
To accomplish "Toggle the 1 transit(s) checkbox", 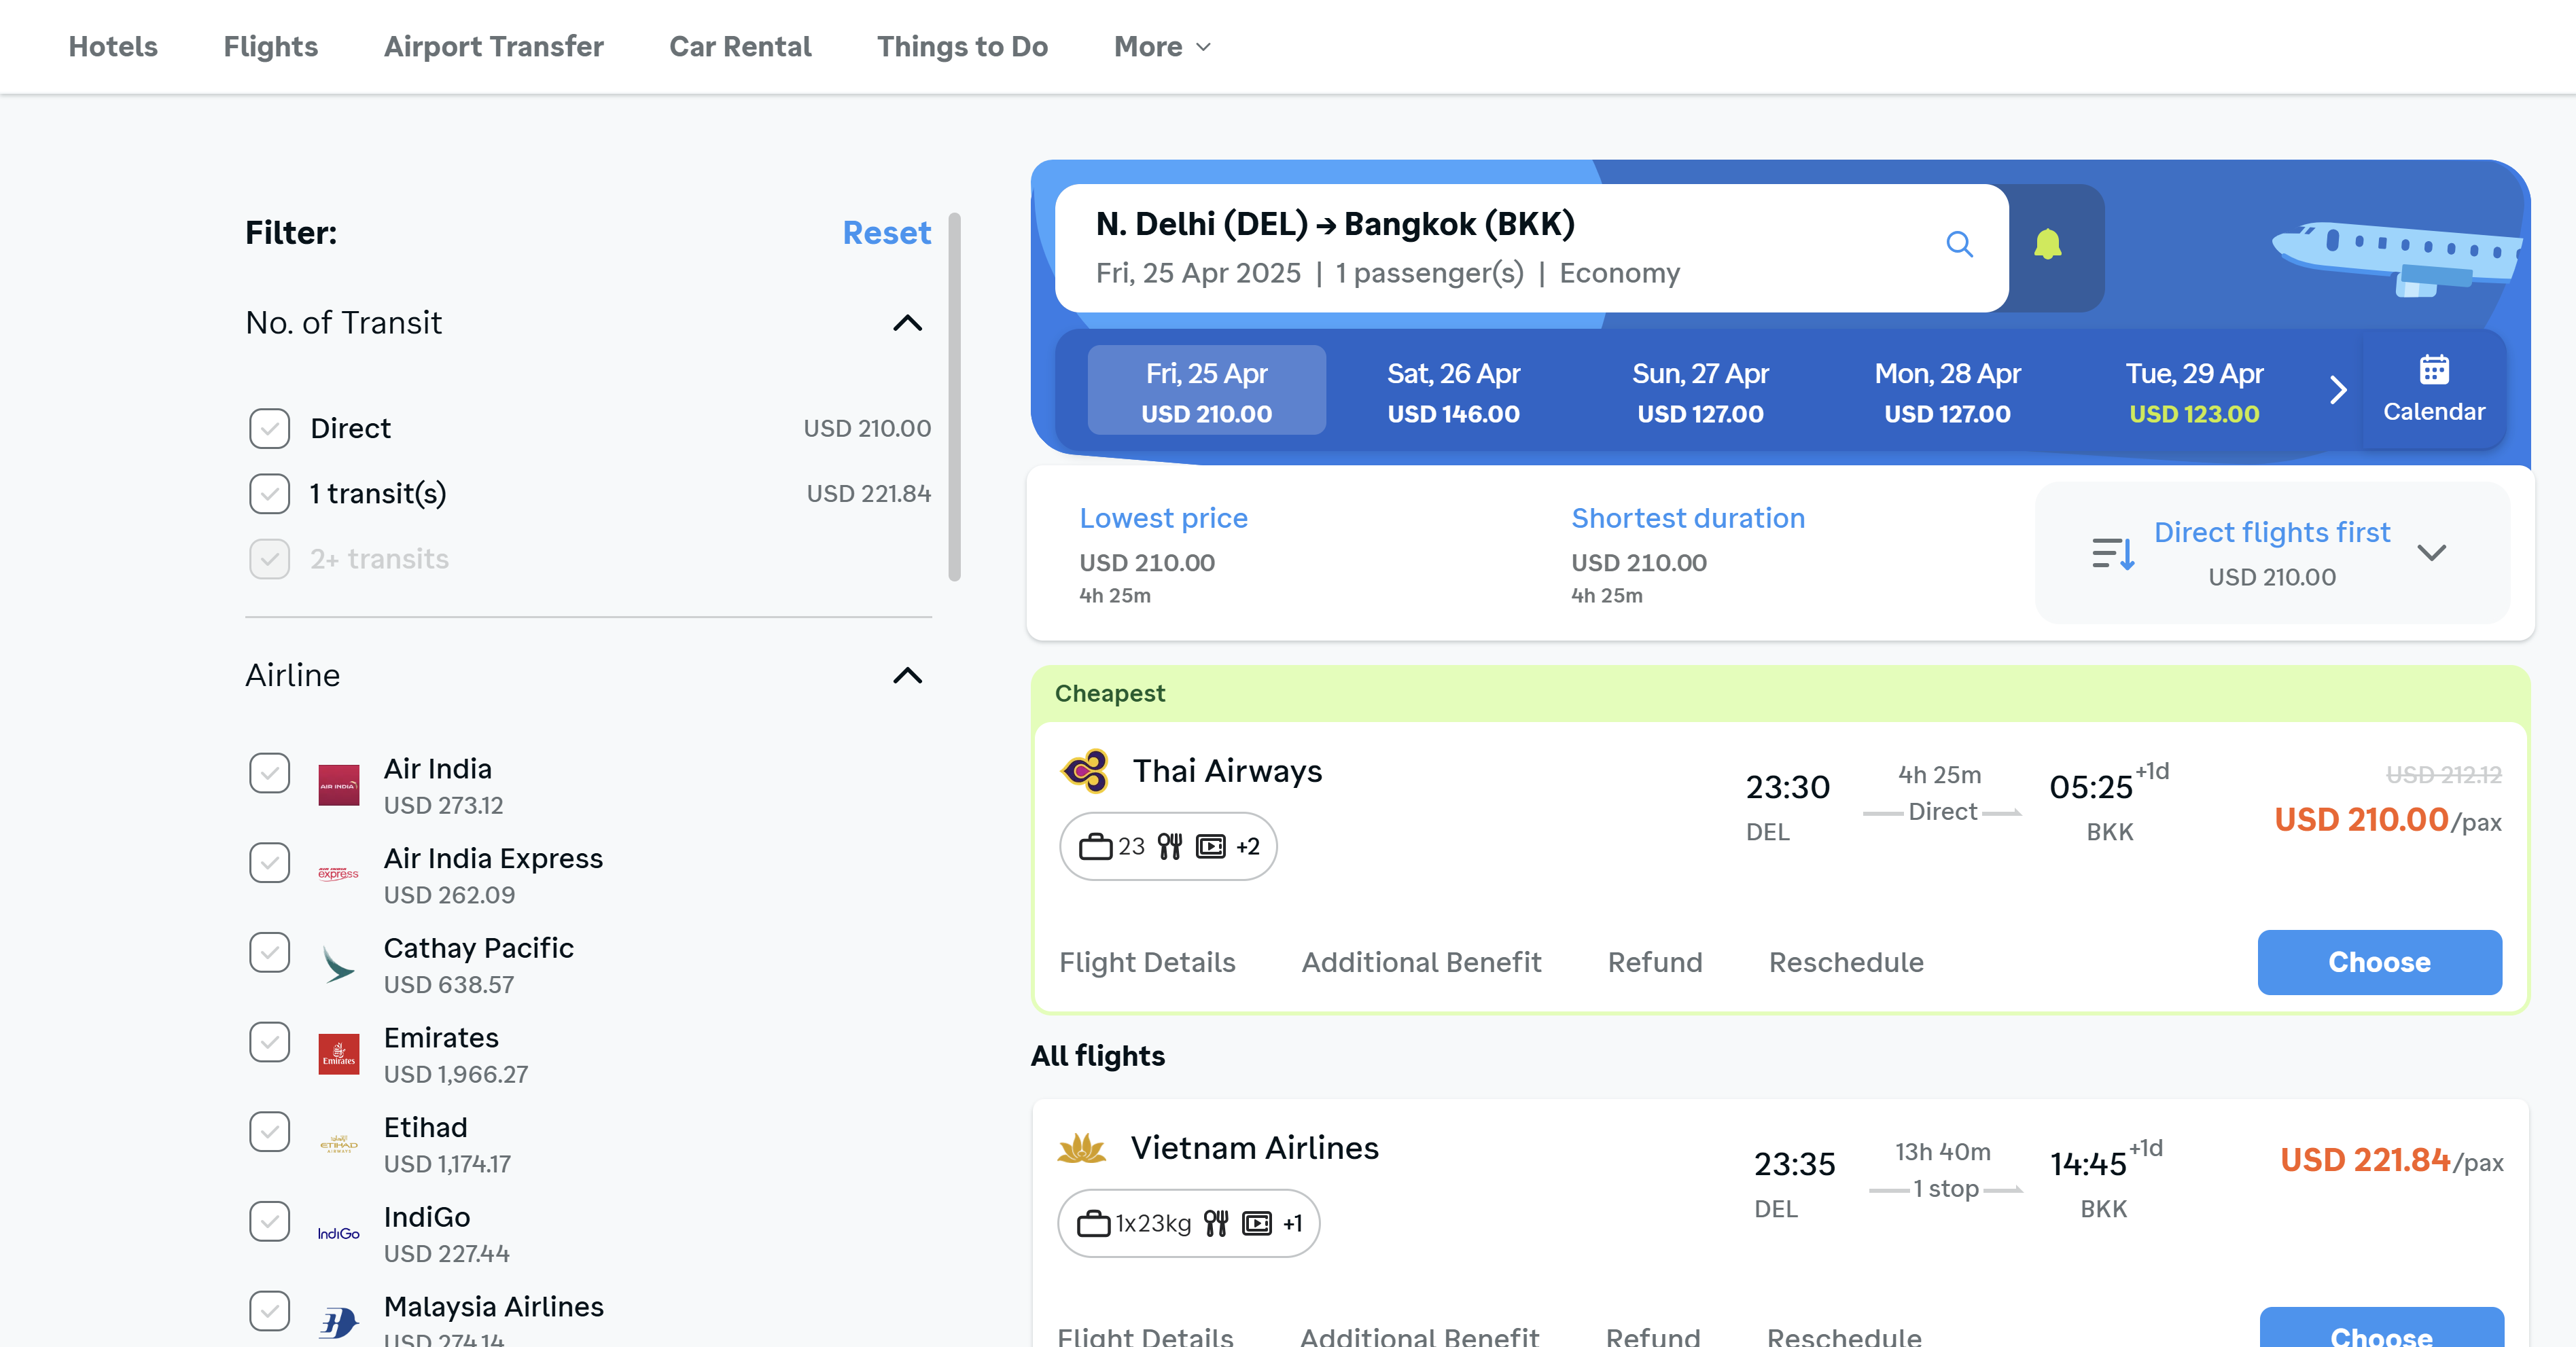I will point(270,494).
